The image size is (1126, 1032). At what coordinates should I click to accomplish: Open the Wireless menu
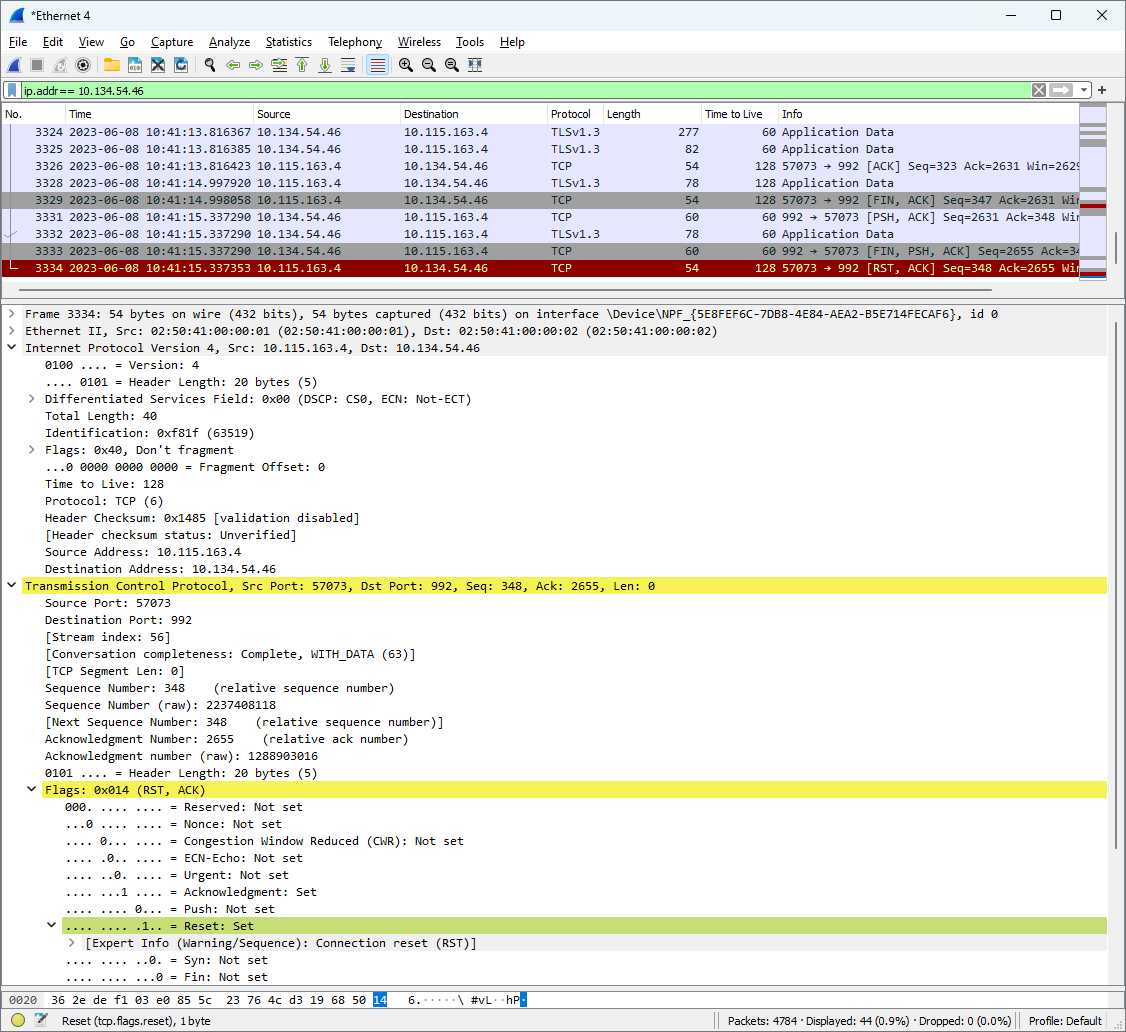coord(419,42)
